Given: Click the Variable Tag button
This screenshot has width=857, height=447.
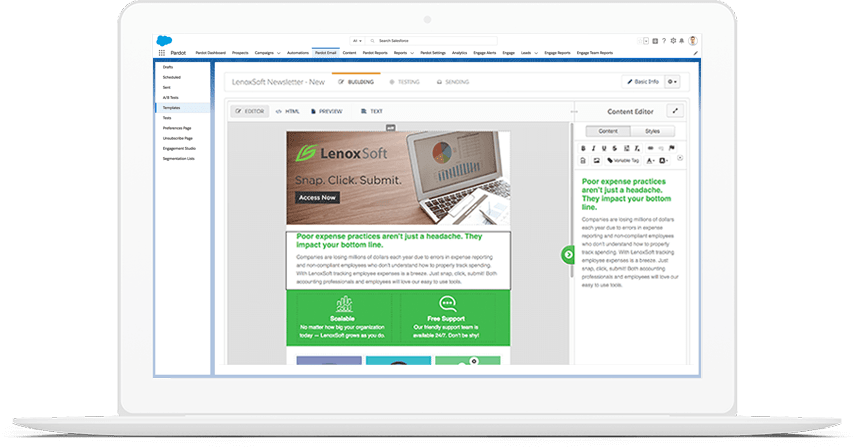Looking at the screenshot, I should point(623,161).
